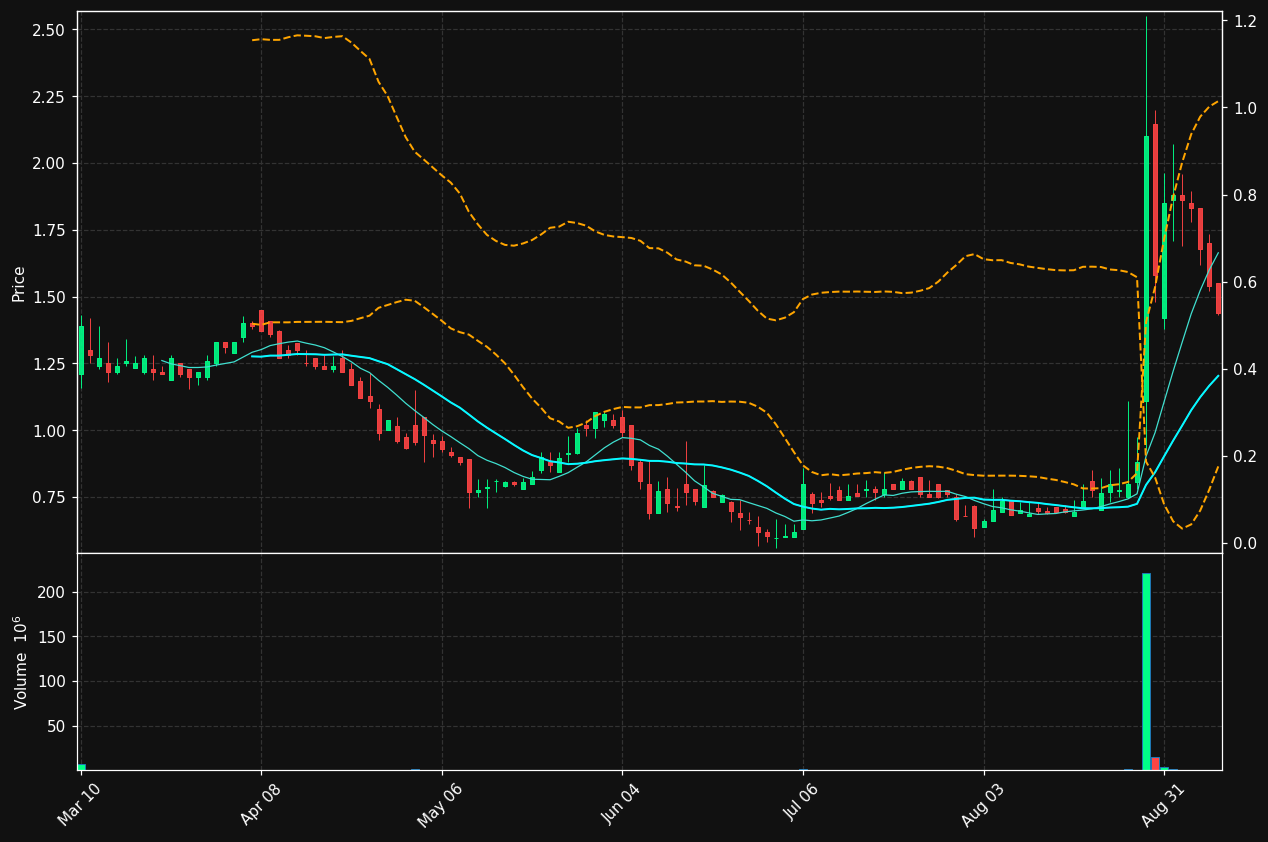The height and width of the screenshot is (842, 1268).
Task: Click the Jun 04 date label
Action: (x=619, y=804)
